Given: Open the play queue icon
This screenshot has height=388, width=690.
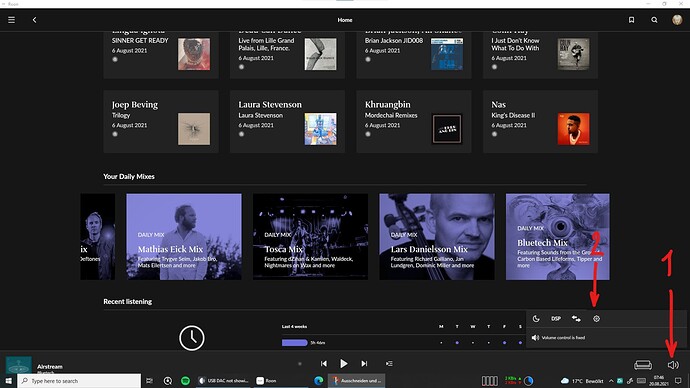Looking at the screenshot, I should click(389, 363).
